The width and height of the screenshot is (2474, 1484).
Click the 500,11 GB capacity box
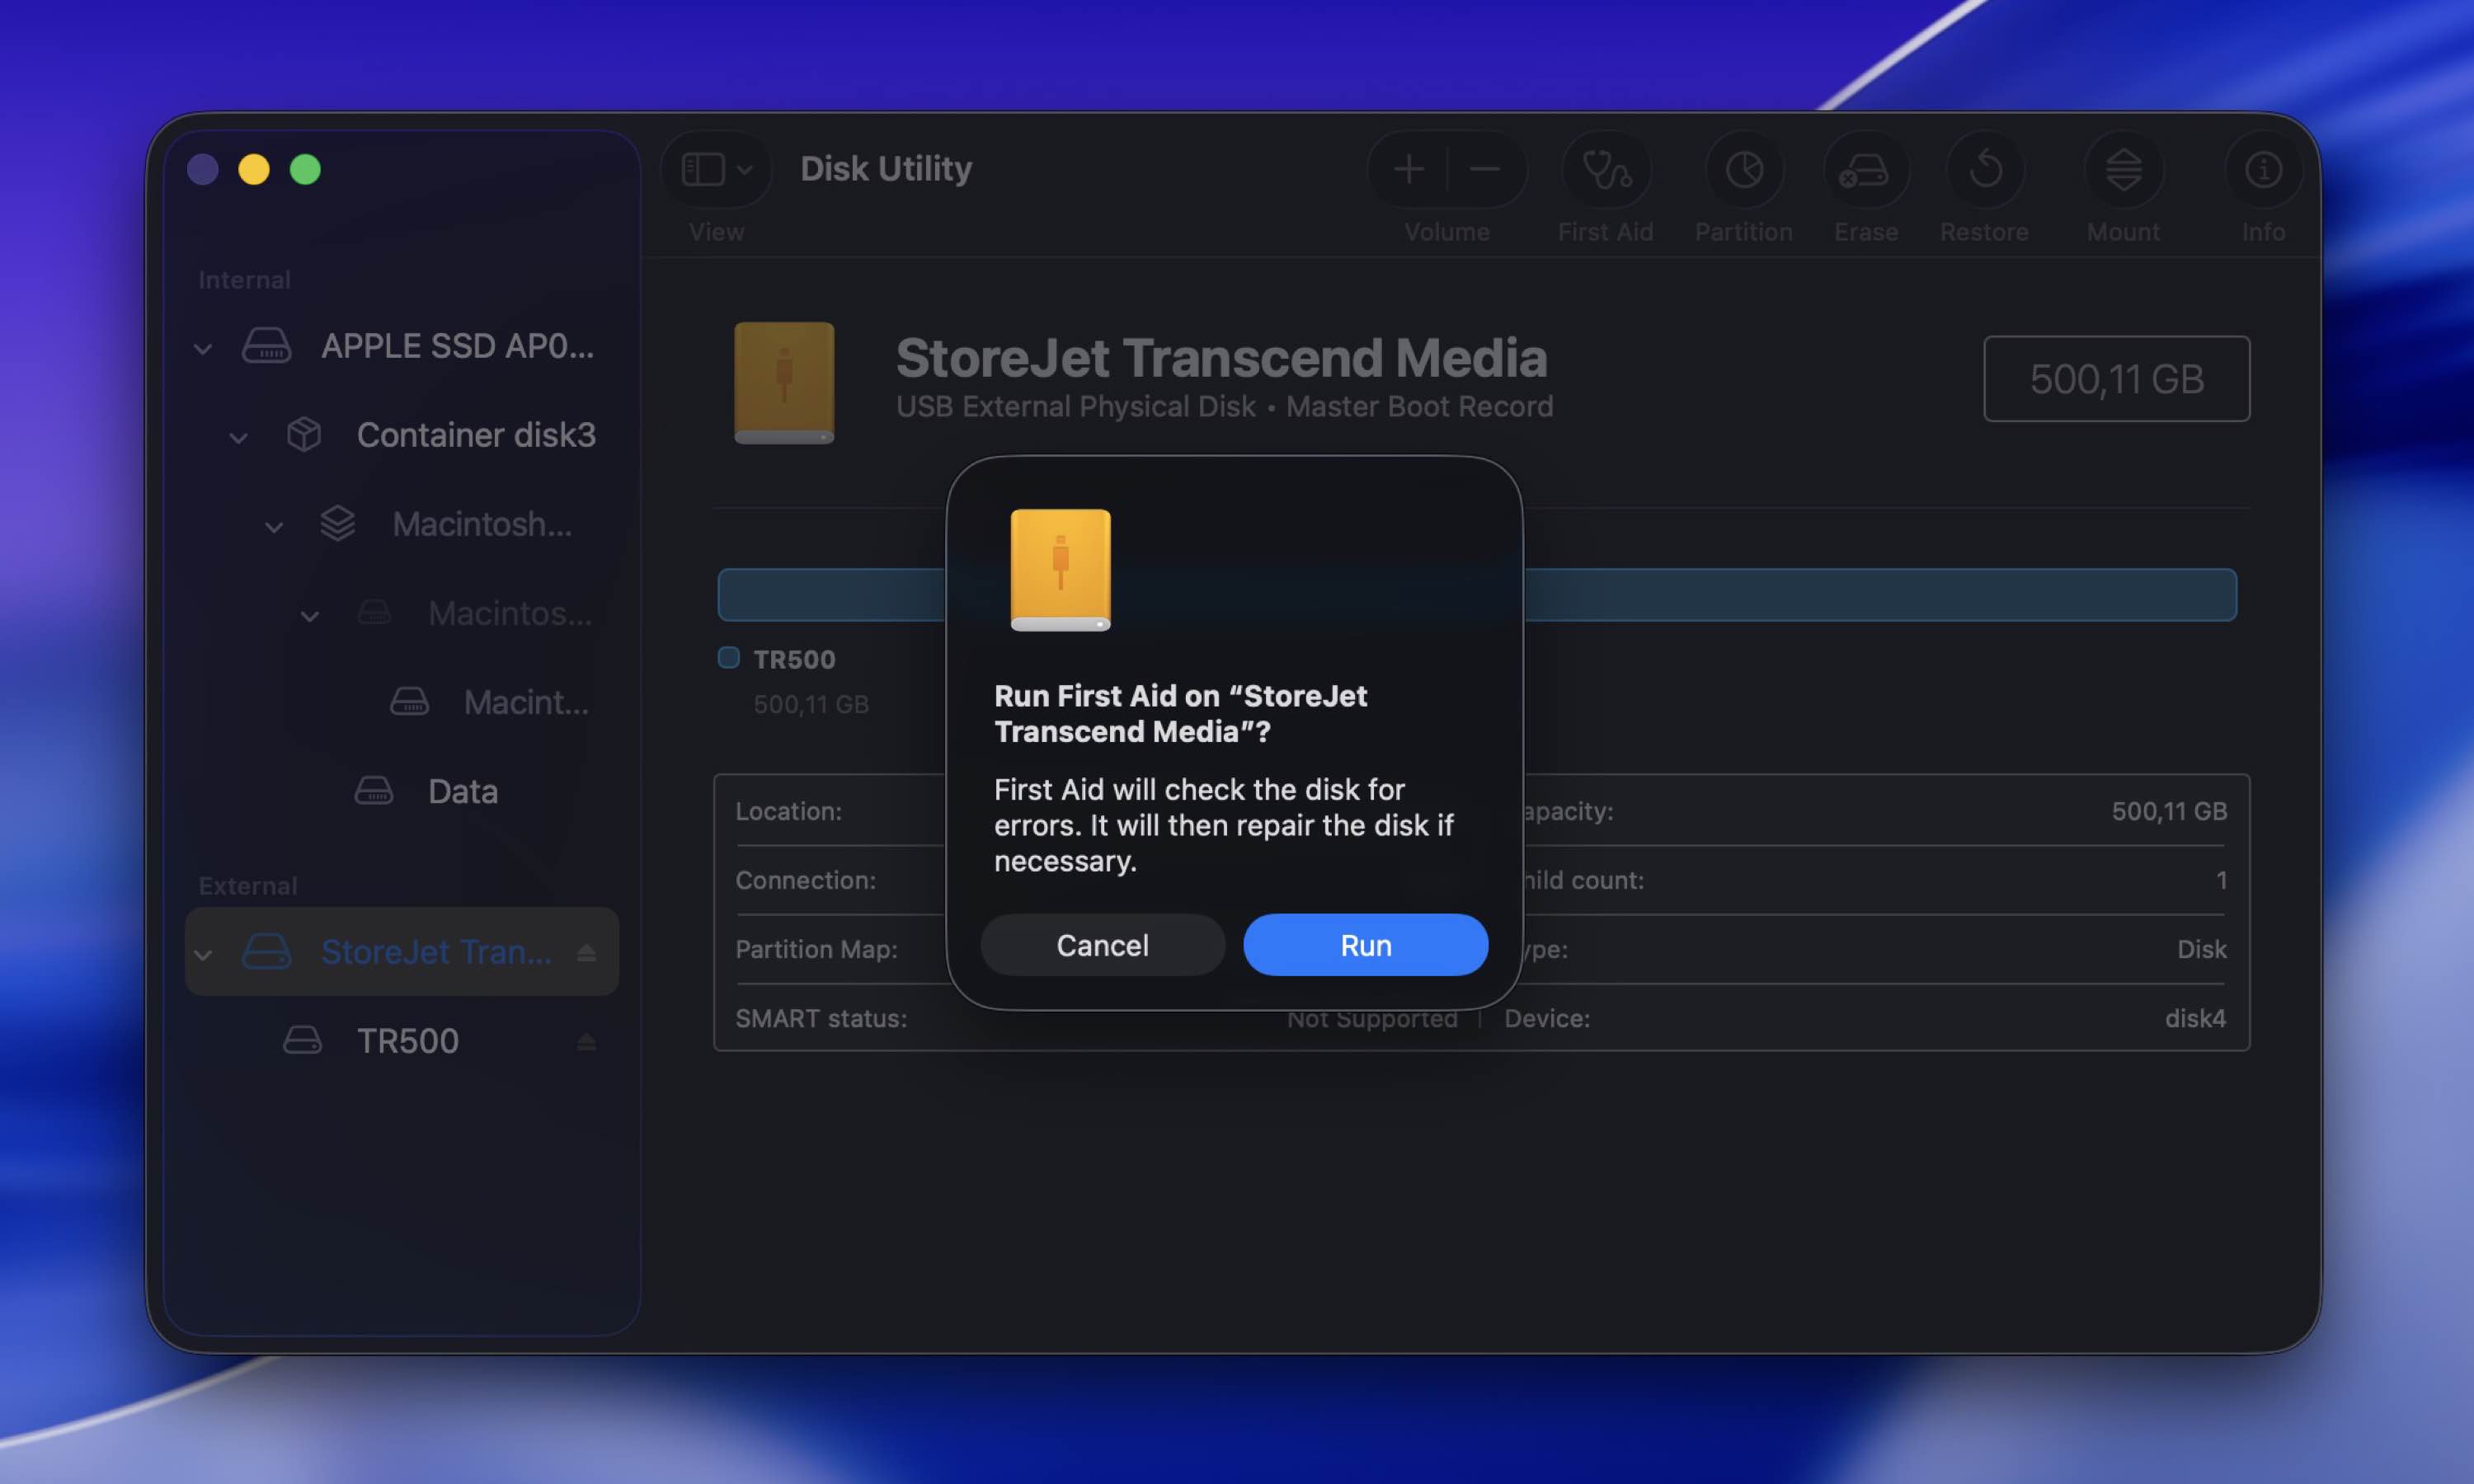[2117, 379]
